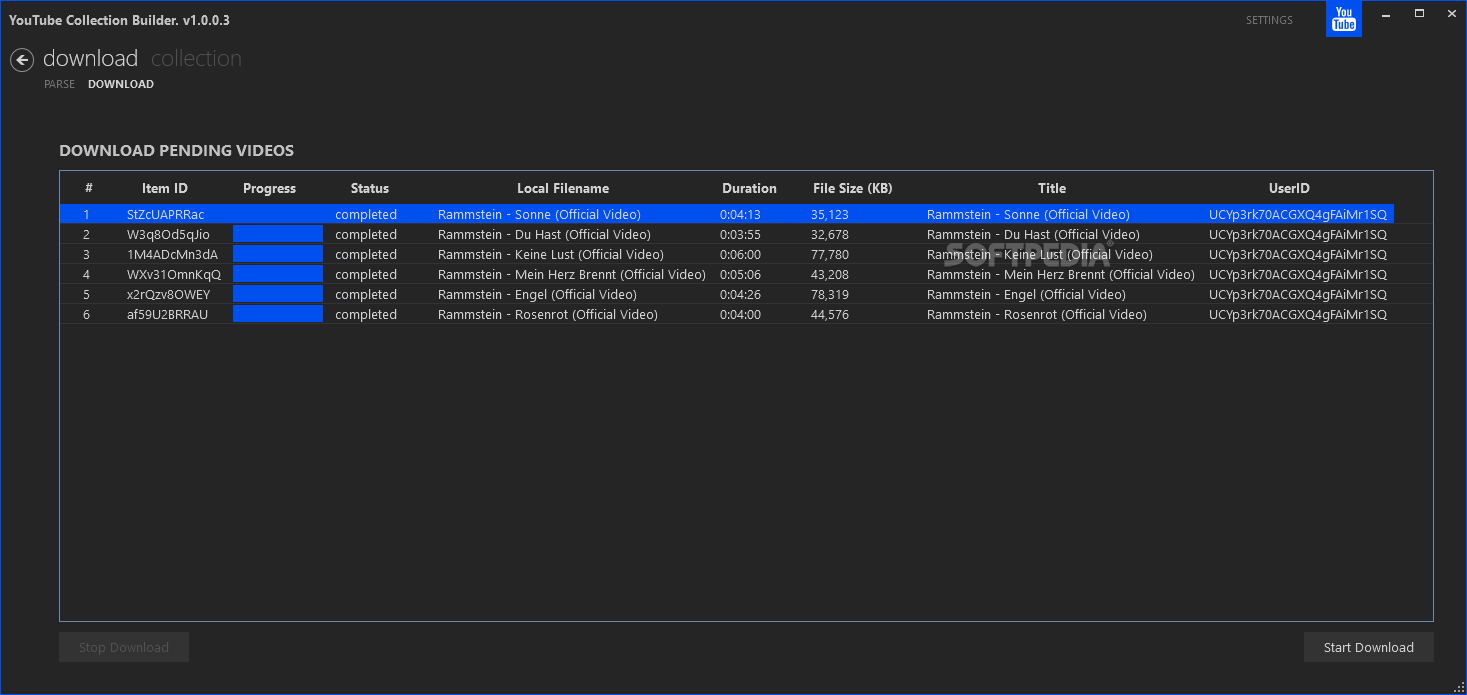Click duration value 0:03:55
1467x695 pixels.
coord(740,235)
